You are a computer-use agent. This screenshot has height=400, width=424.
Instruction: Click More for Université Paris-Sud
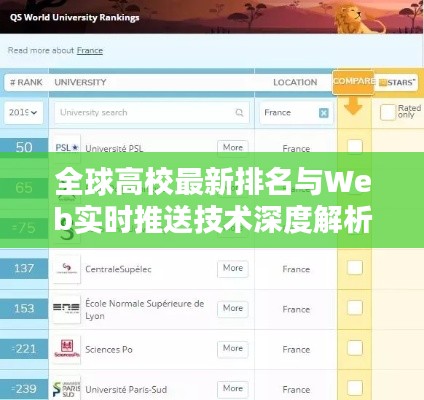233,389
